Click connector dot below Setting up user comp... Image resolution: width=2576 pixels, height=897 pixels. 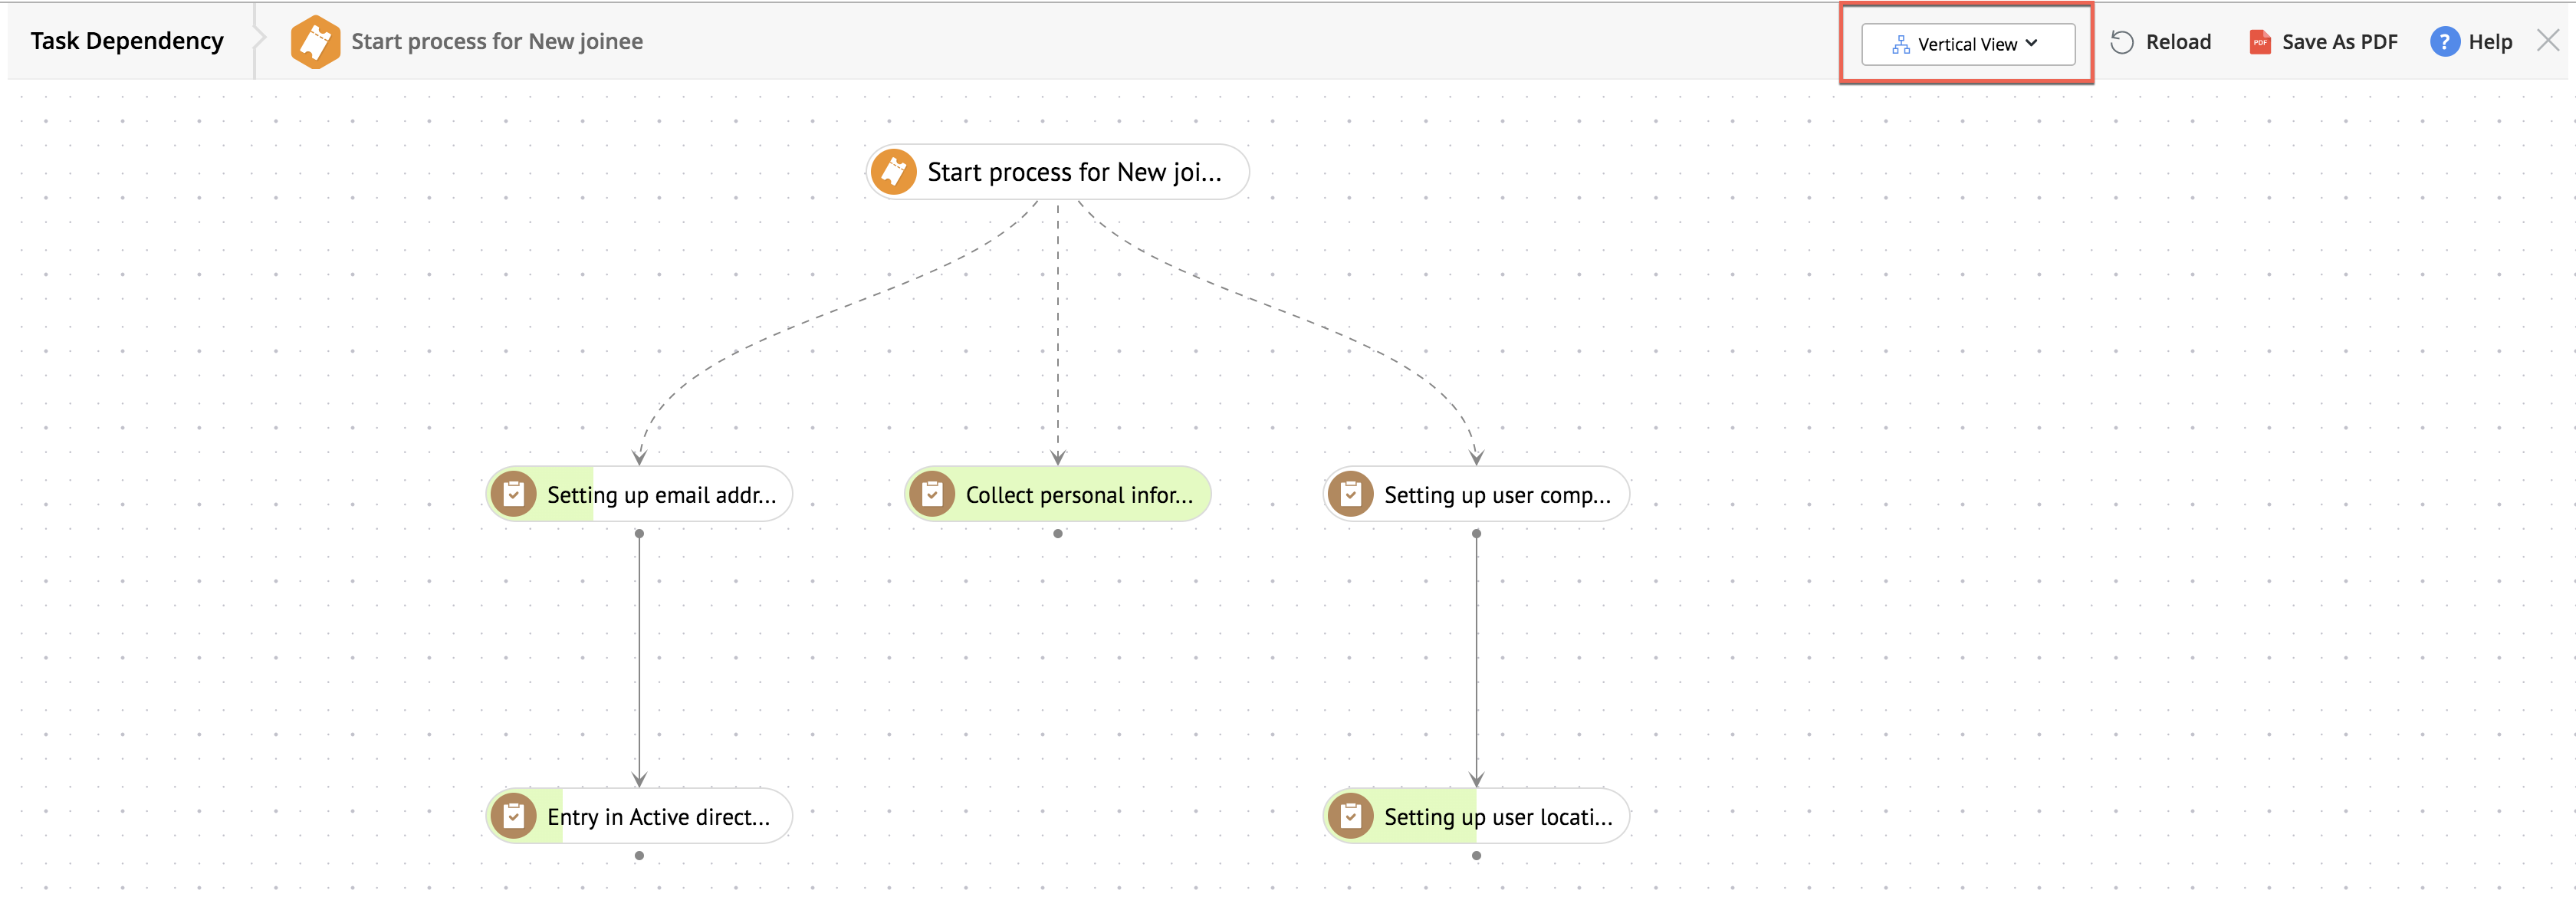pos(1476,534)
